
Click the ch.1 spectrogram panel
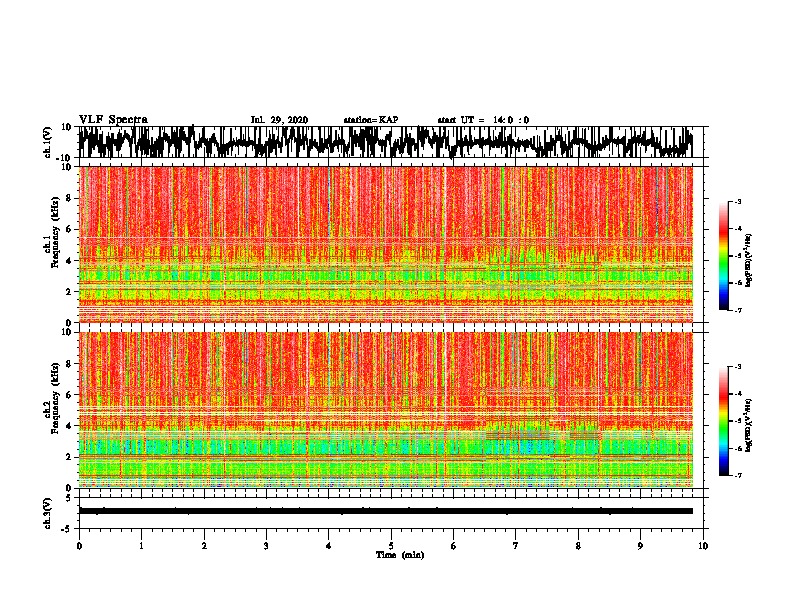pos(385,244)
